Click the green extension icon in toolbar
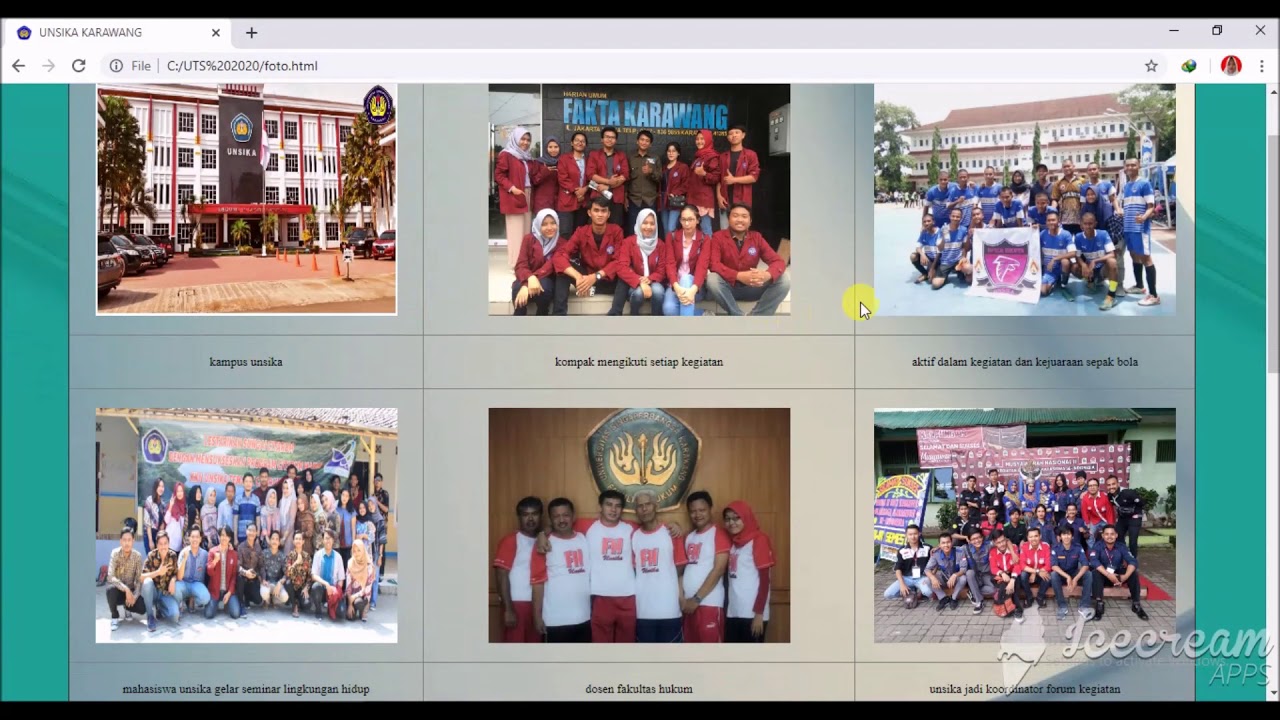The height and width of the screenshot is (720, 1280). [1189, 66]
